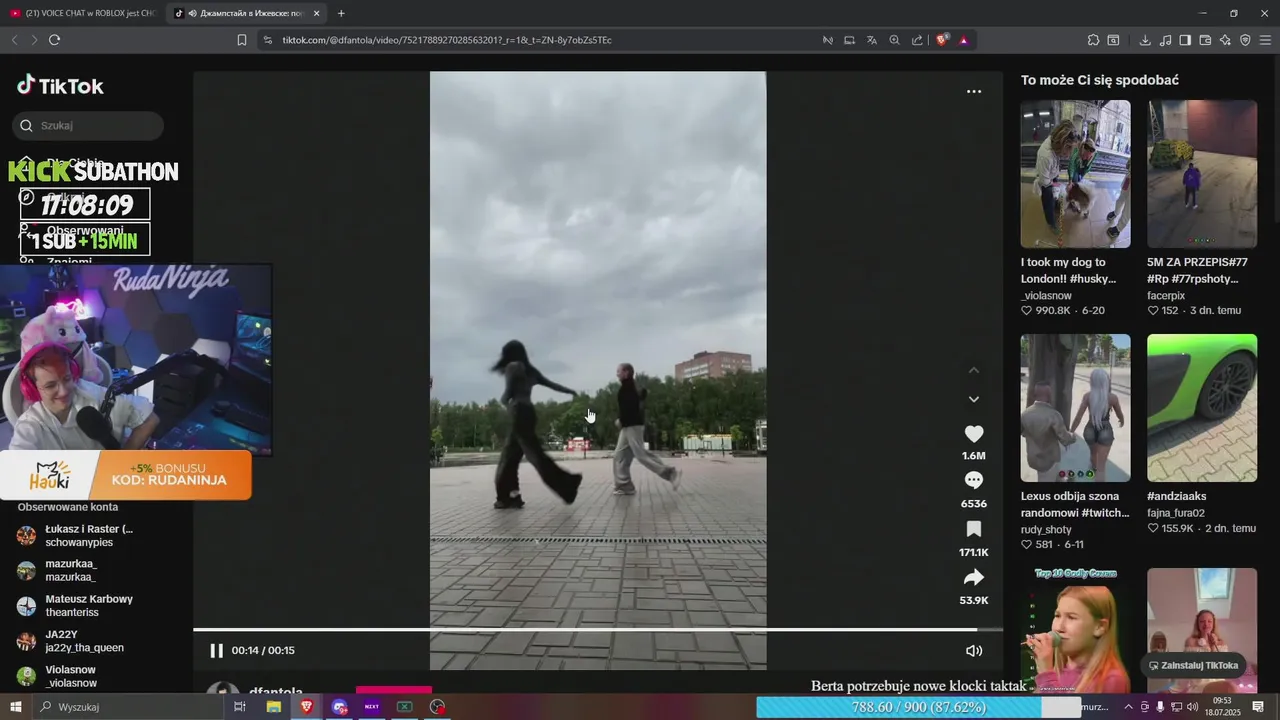Open system volume speaker in tray
Image resolution: width=1280 pixels, height=720 pixels.
tap(1192, 707)
